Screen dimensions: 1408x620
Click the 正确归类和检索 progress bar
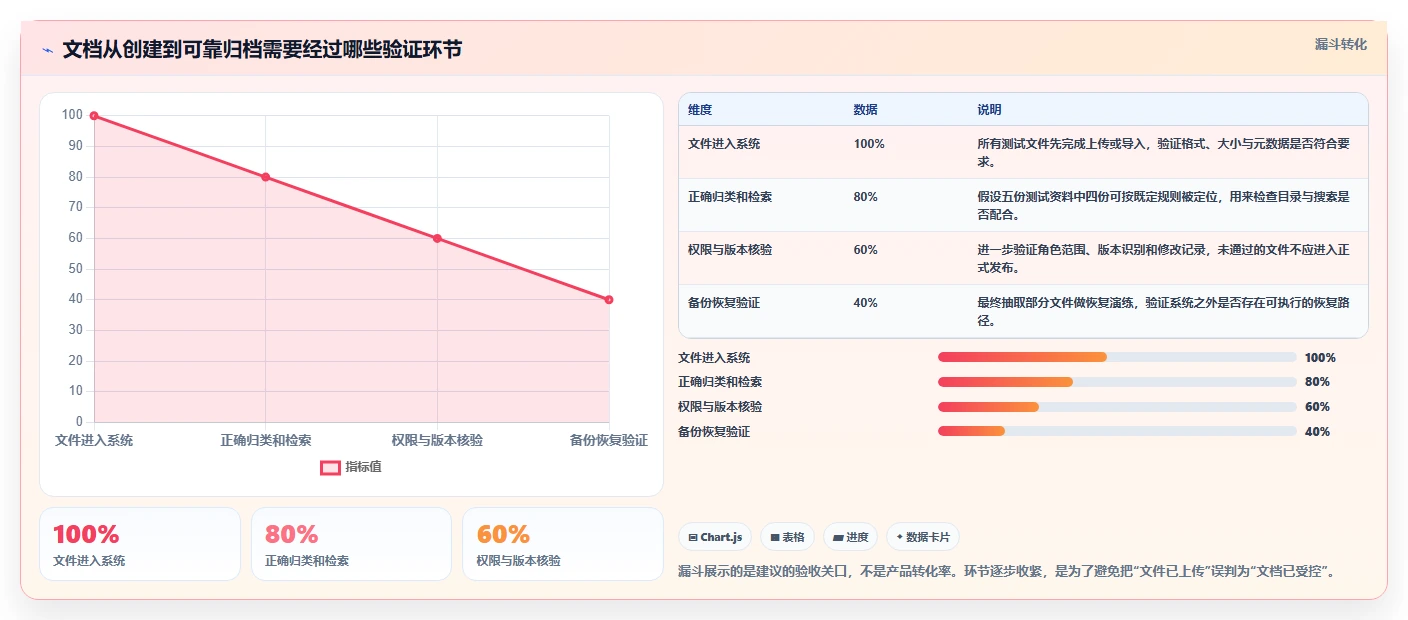coord(1117,382)
